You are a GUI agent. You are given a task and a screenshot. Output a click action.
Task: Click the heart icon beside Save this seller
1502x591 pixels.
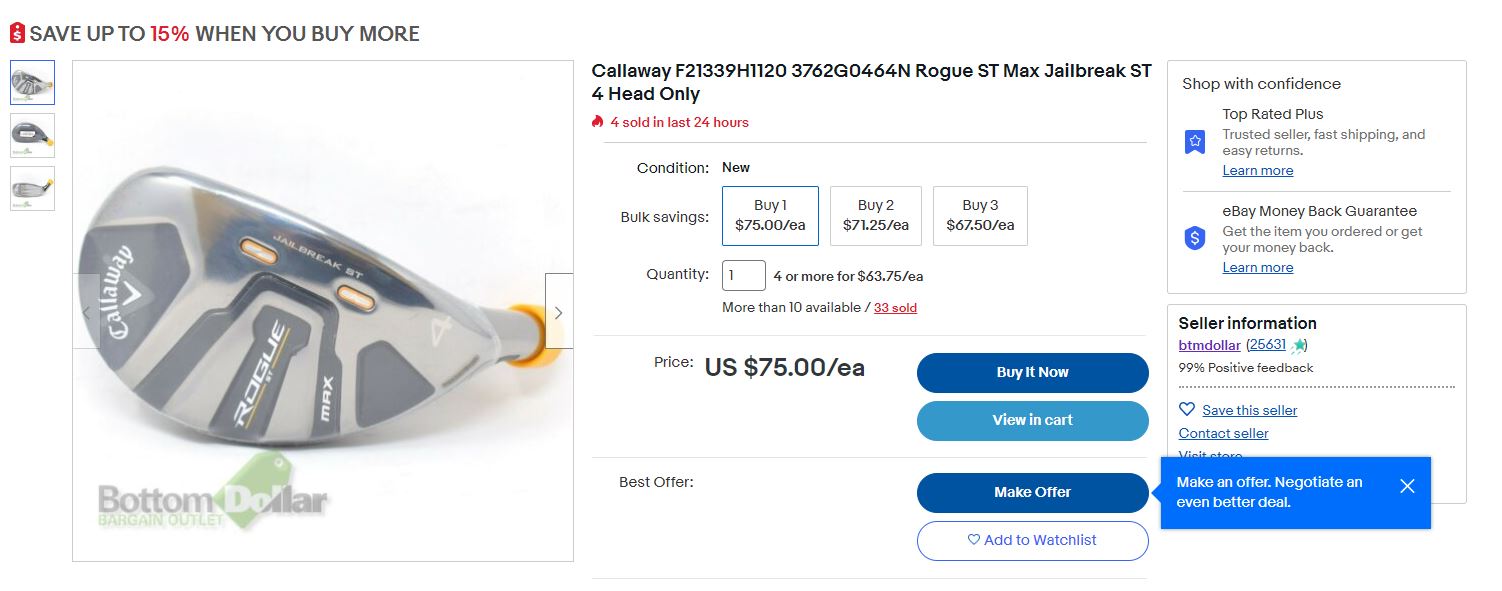pyautogui.click(x=1187, y=409)
